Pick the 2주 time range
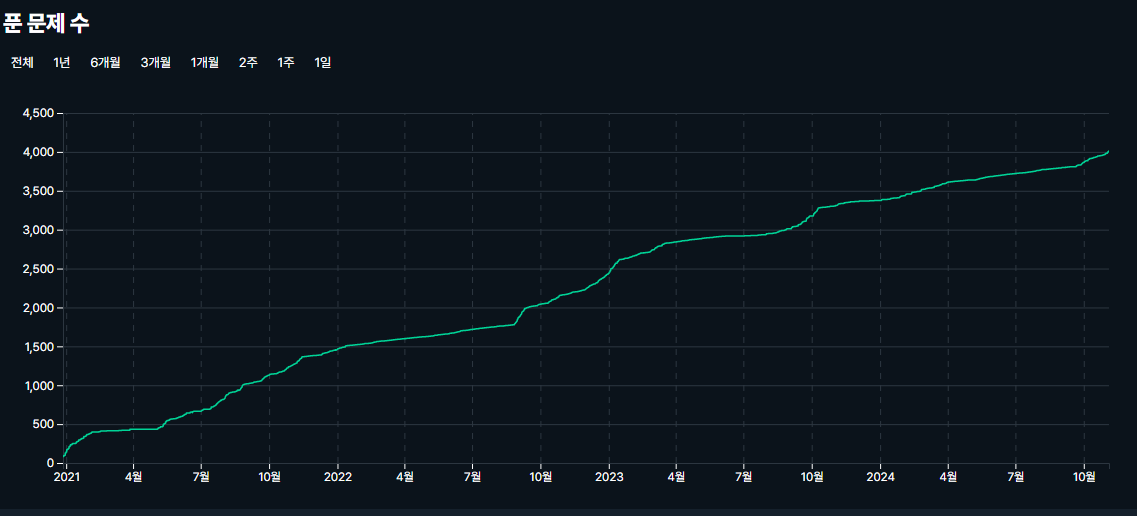Viewport: 1137px width, 516px height. pos(248,62)
